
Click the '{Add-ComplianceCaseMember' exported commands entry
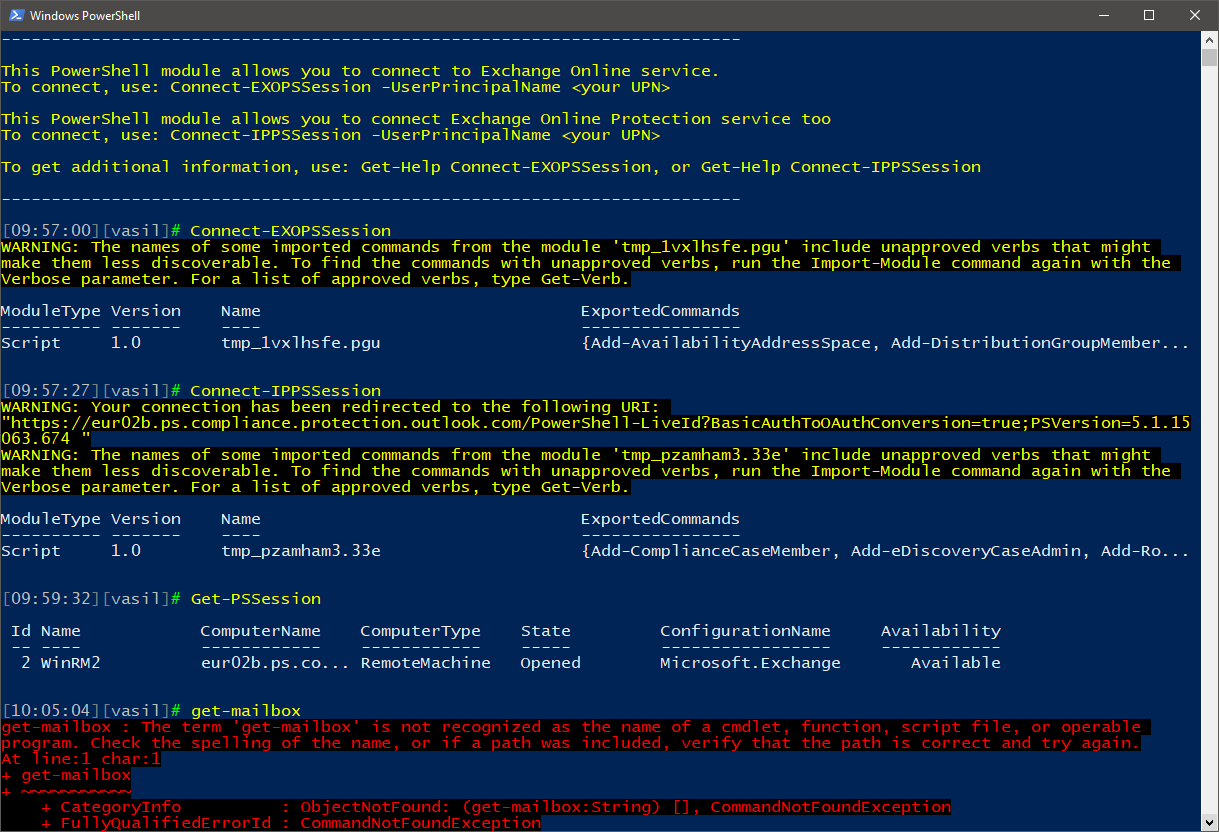pos(705,551)
